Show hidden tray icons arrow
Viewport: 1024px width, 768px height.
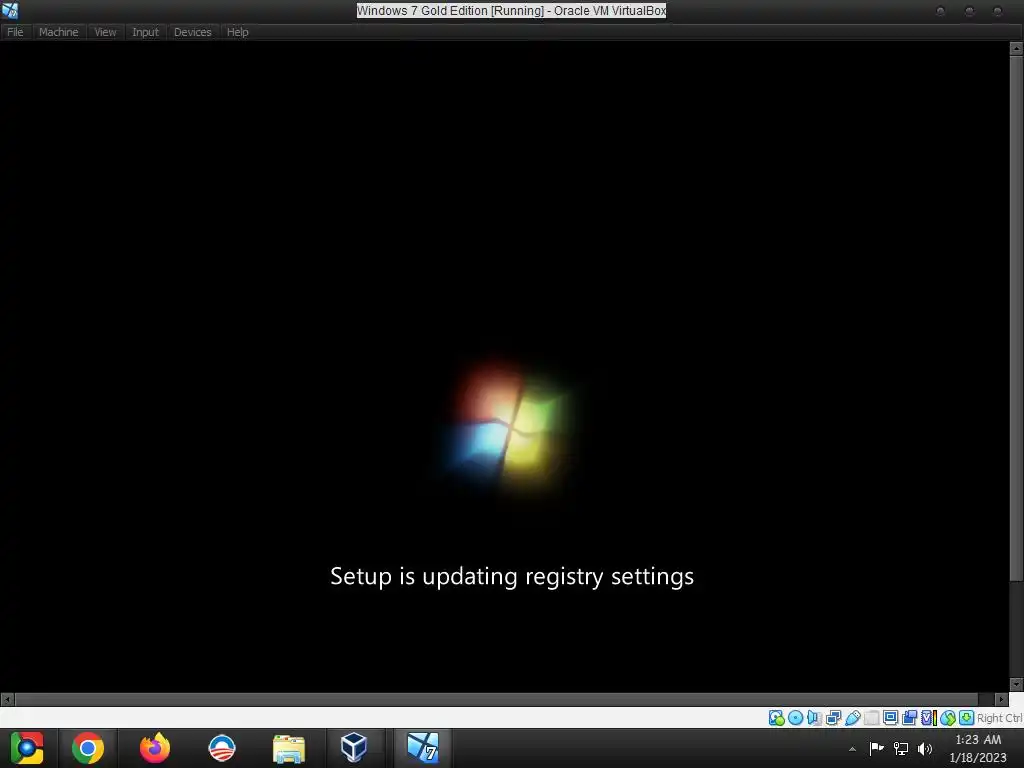point(852,749)
